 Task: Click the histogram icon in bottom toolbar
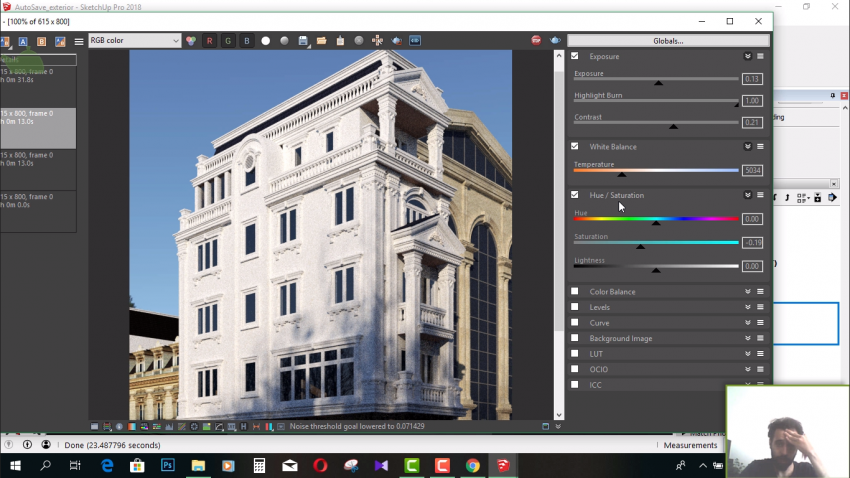(x=169, y=427)
